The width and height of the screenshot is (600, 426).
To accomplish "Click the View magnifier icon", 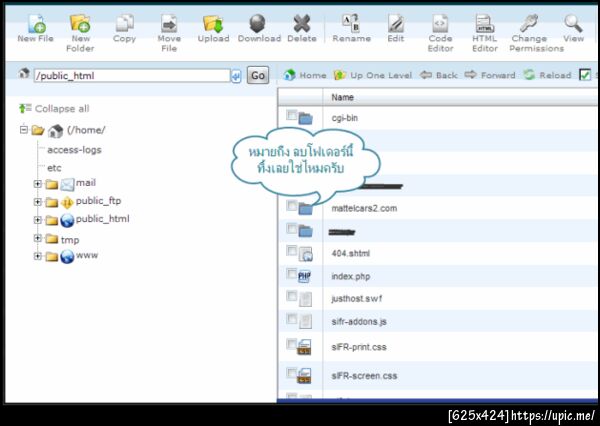I will coord(573,23).
